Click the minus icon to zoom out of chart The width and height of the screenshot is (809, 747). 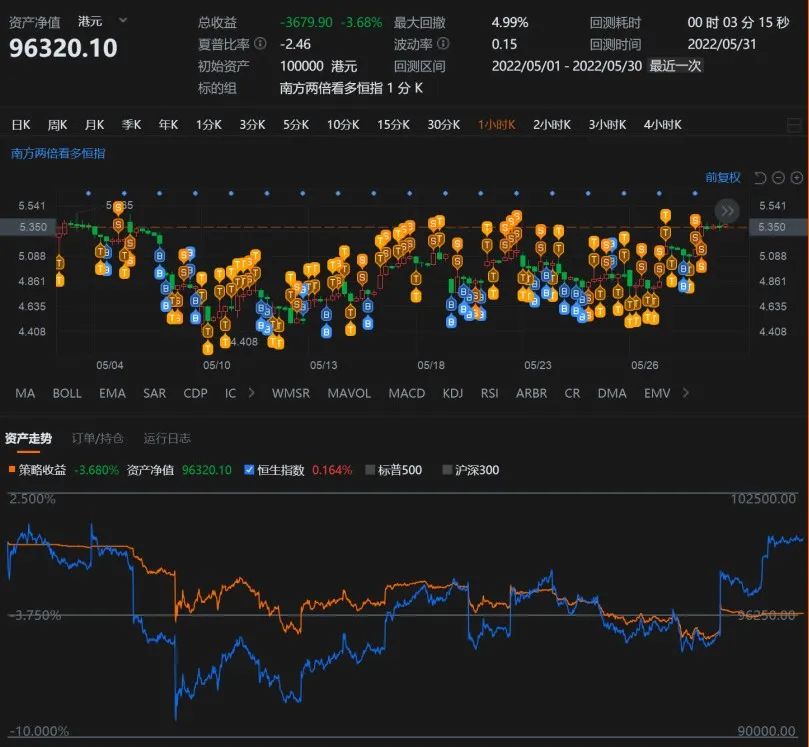tap(778, 177)
